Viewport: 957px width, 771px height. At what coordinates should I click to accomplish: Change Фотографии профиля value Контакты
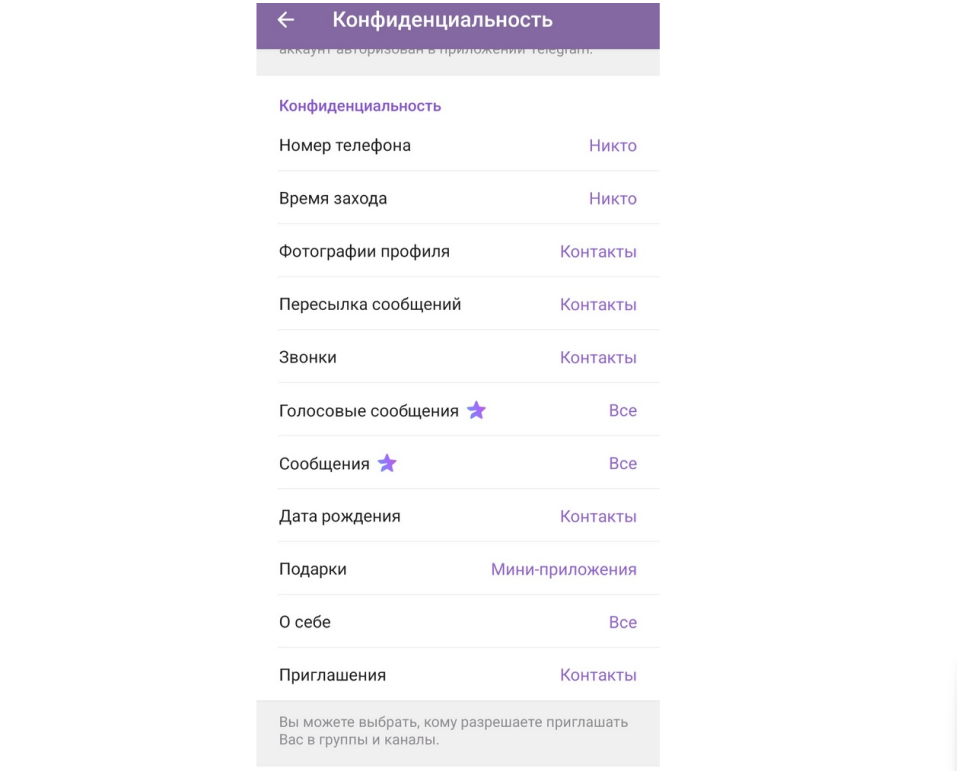click(598, 252)
